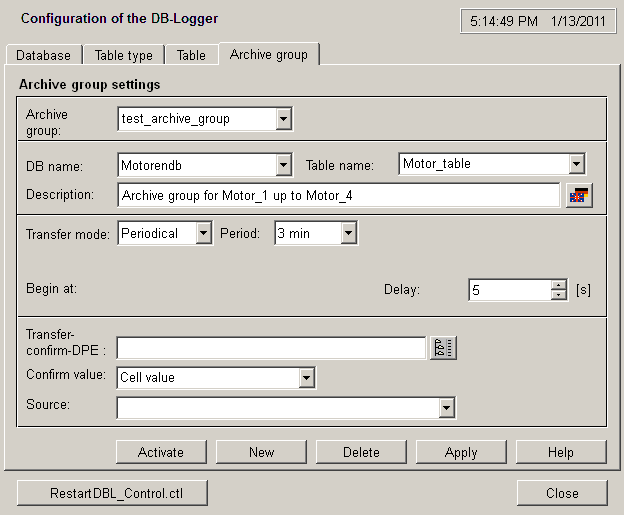Expand the Period dropdown showing 3 min
The image size is (624, 515).
pos(348,234)
